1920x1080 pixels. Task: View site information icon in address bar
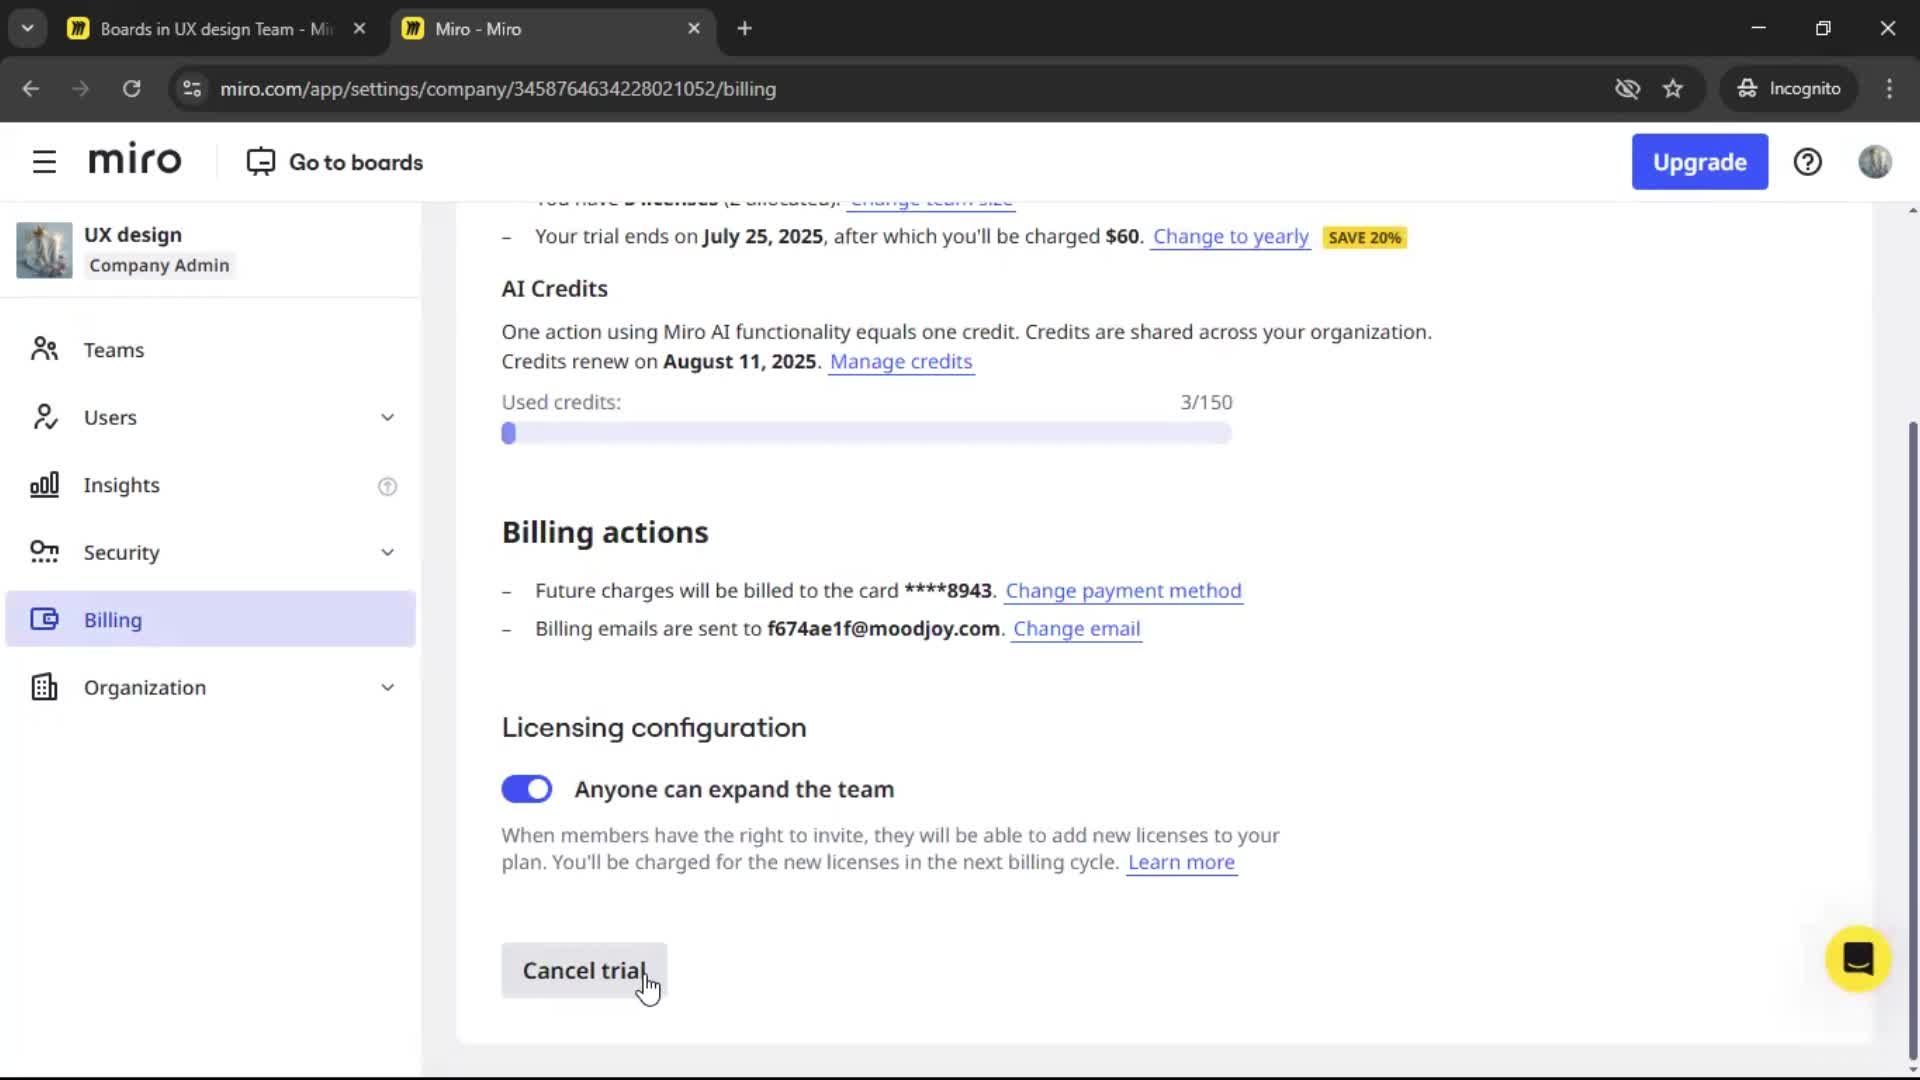[x=192, y=88]
